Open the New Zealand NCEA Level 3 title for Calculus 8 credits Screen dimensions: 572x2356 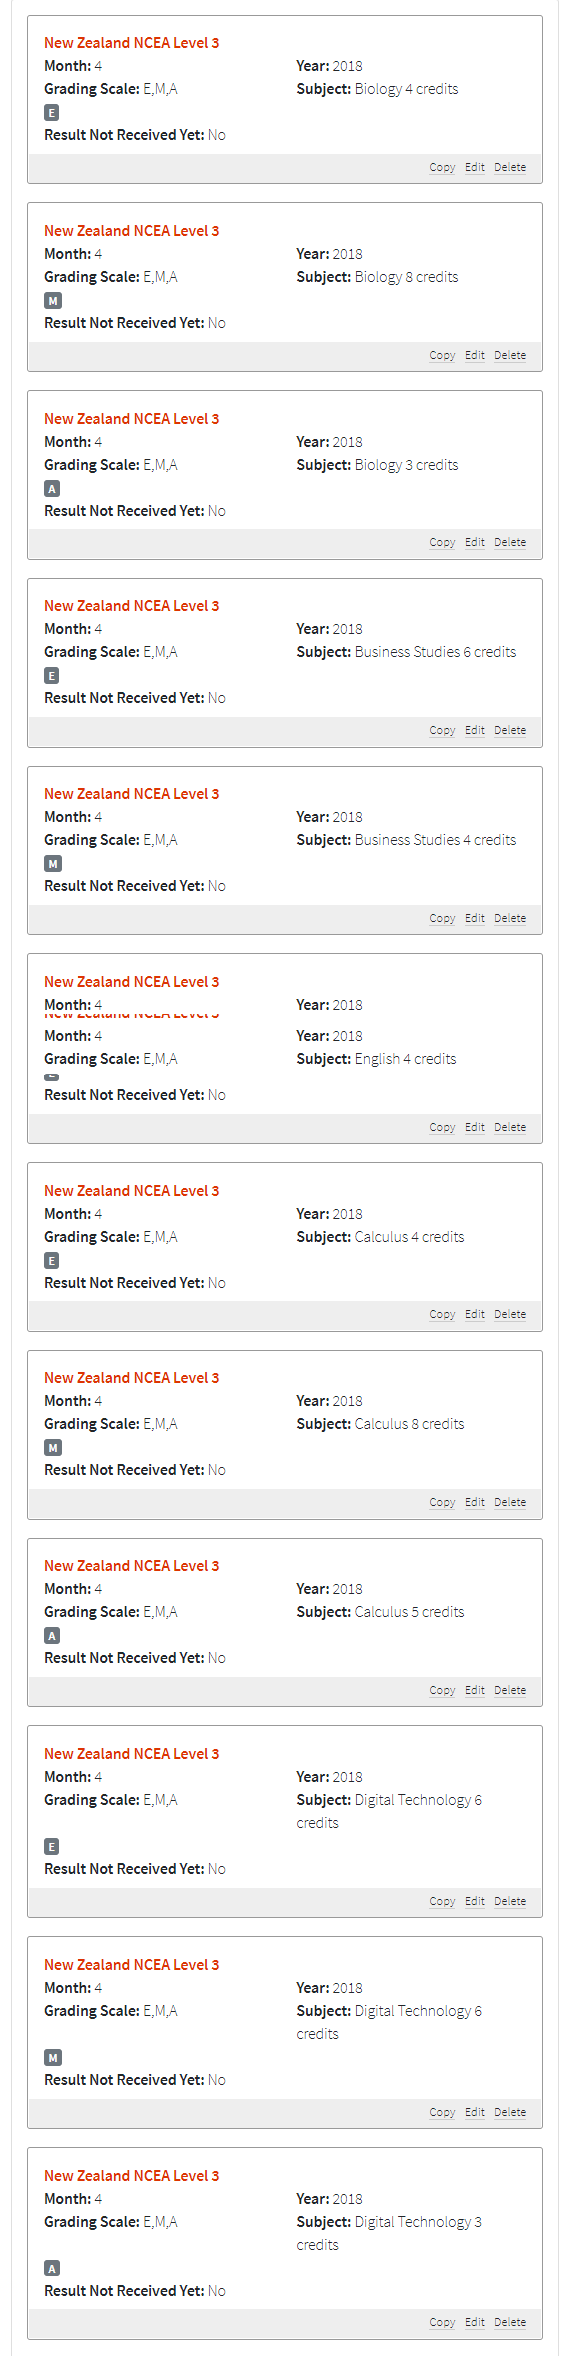point(131,1378)
